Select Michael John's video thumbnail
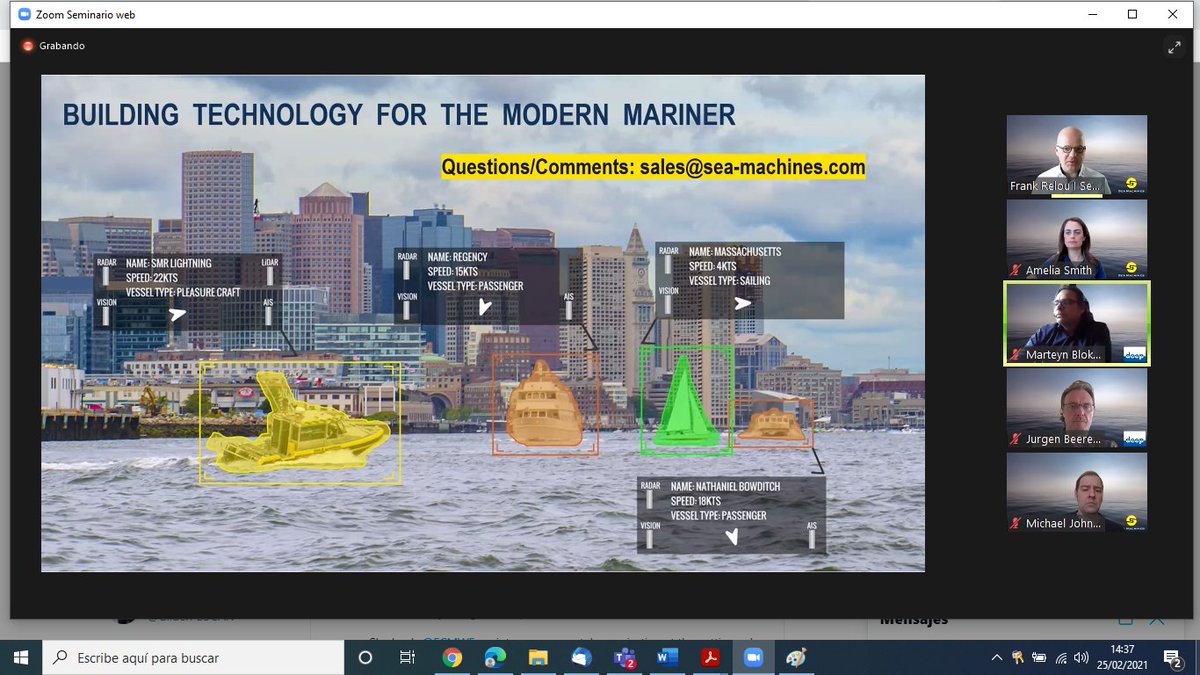The width and height of the screenshot is (1200, 675). (1076, 493)
